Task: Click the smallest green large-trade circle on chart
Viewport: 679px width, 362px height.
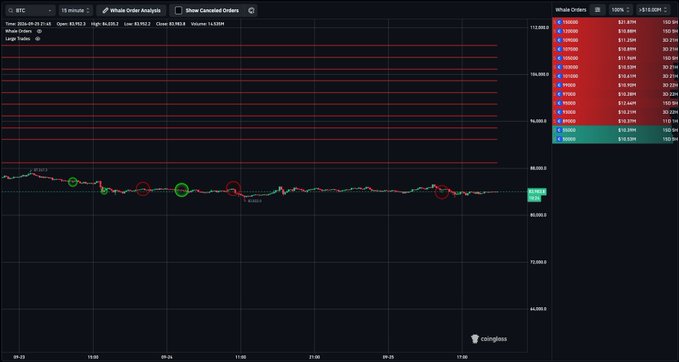Action: click(104, 191)
